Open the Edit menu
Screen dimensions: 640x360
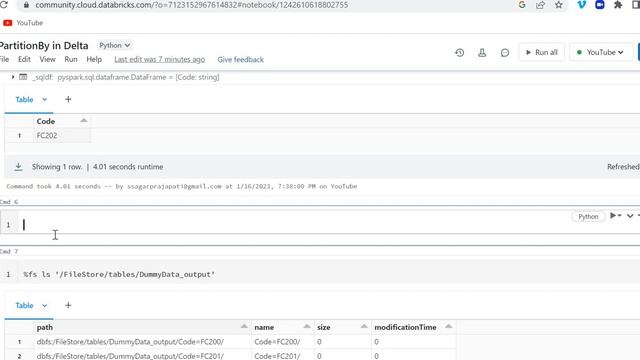coord(24,59)
